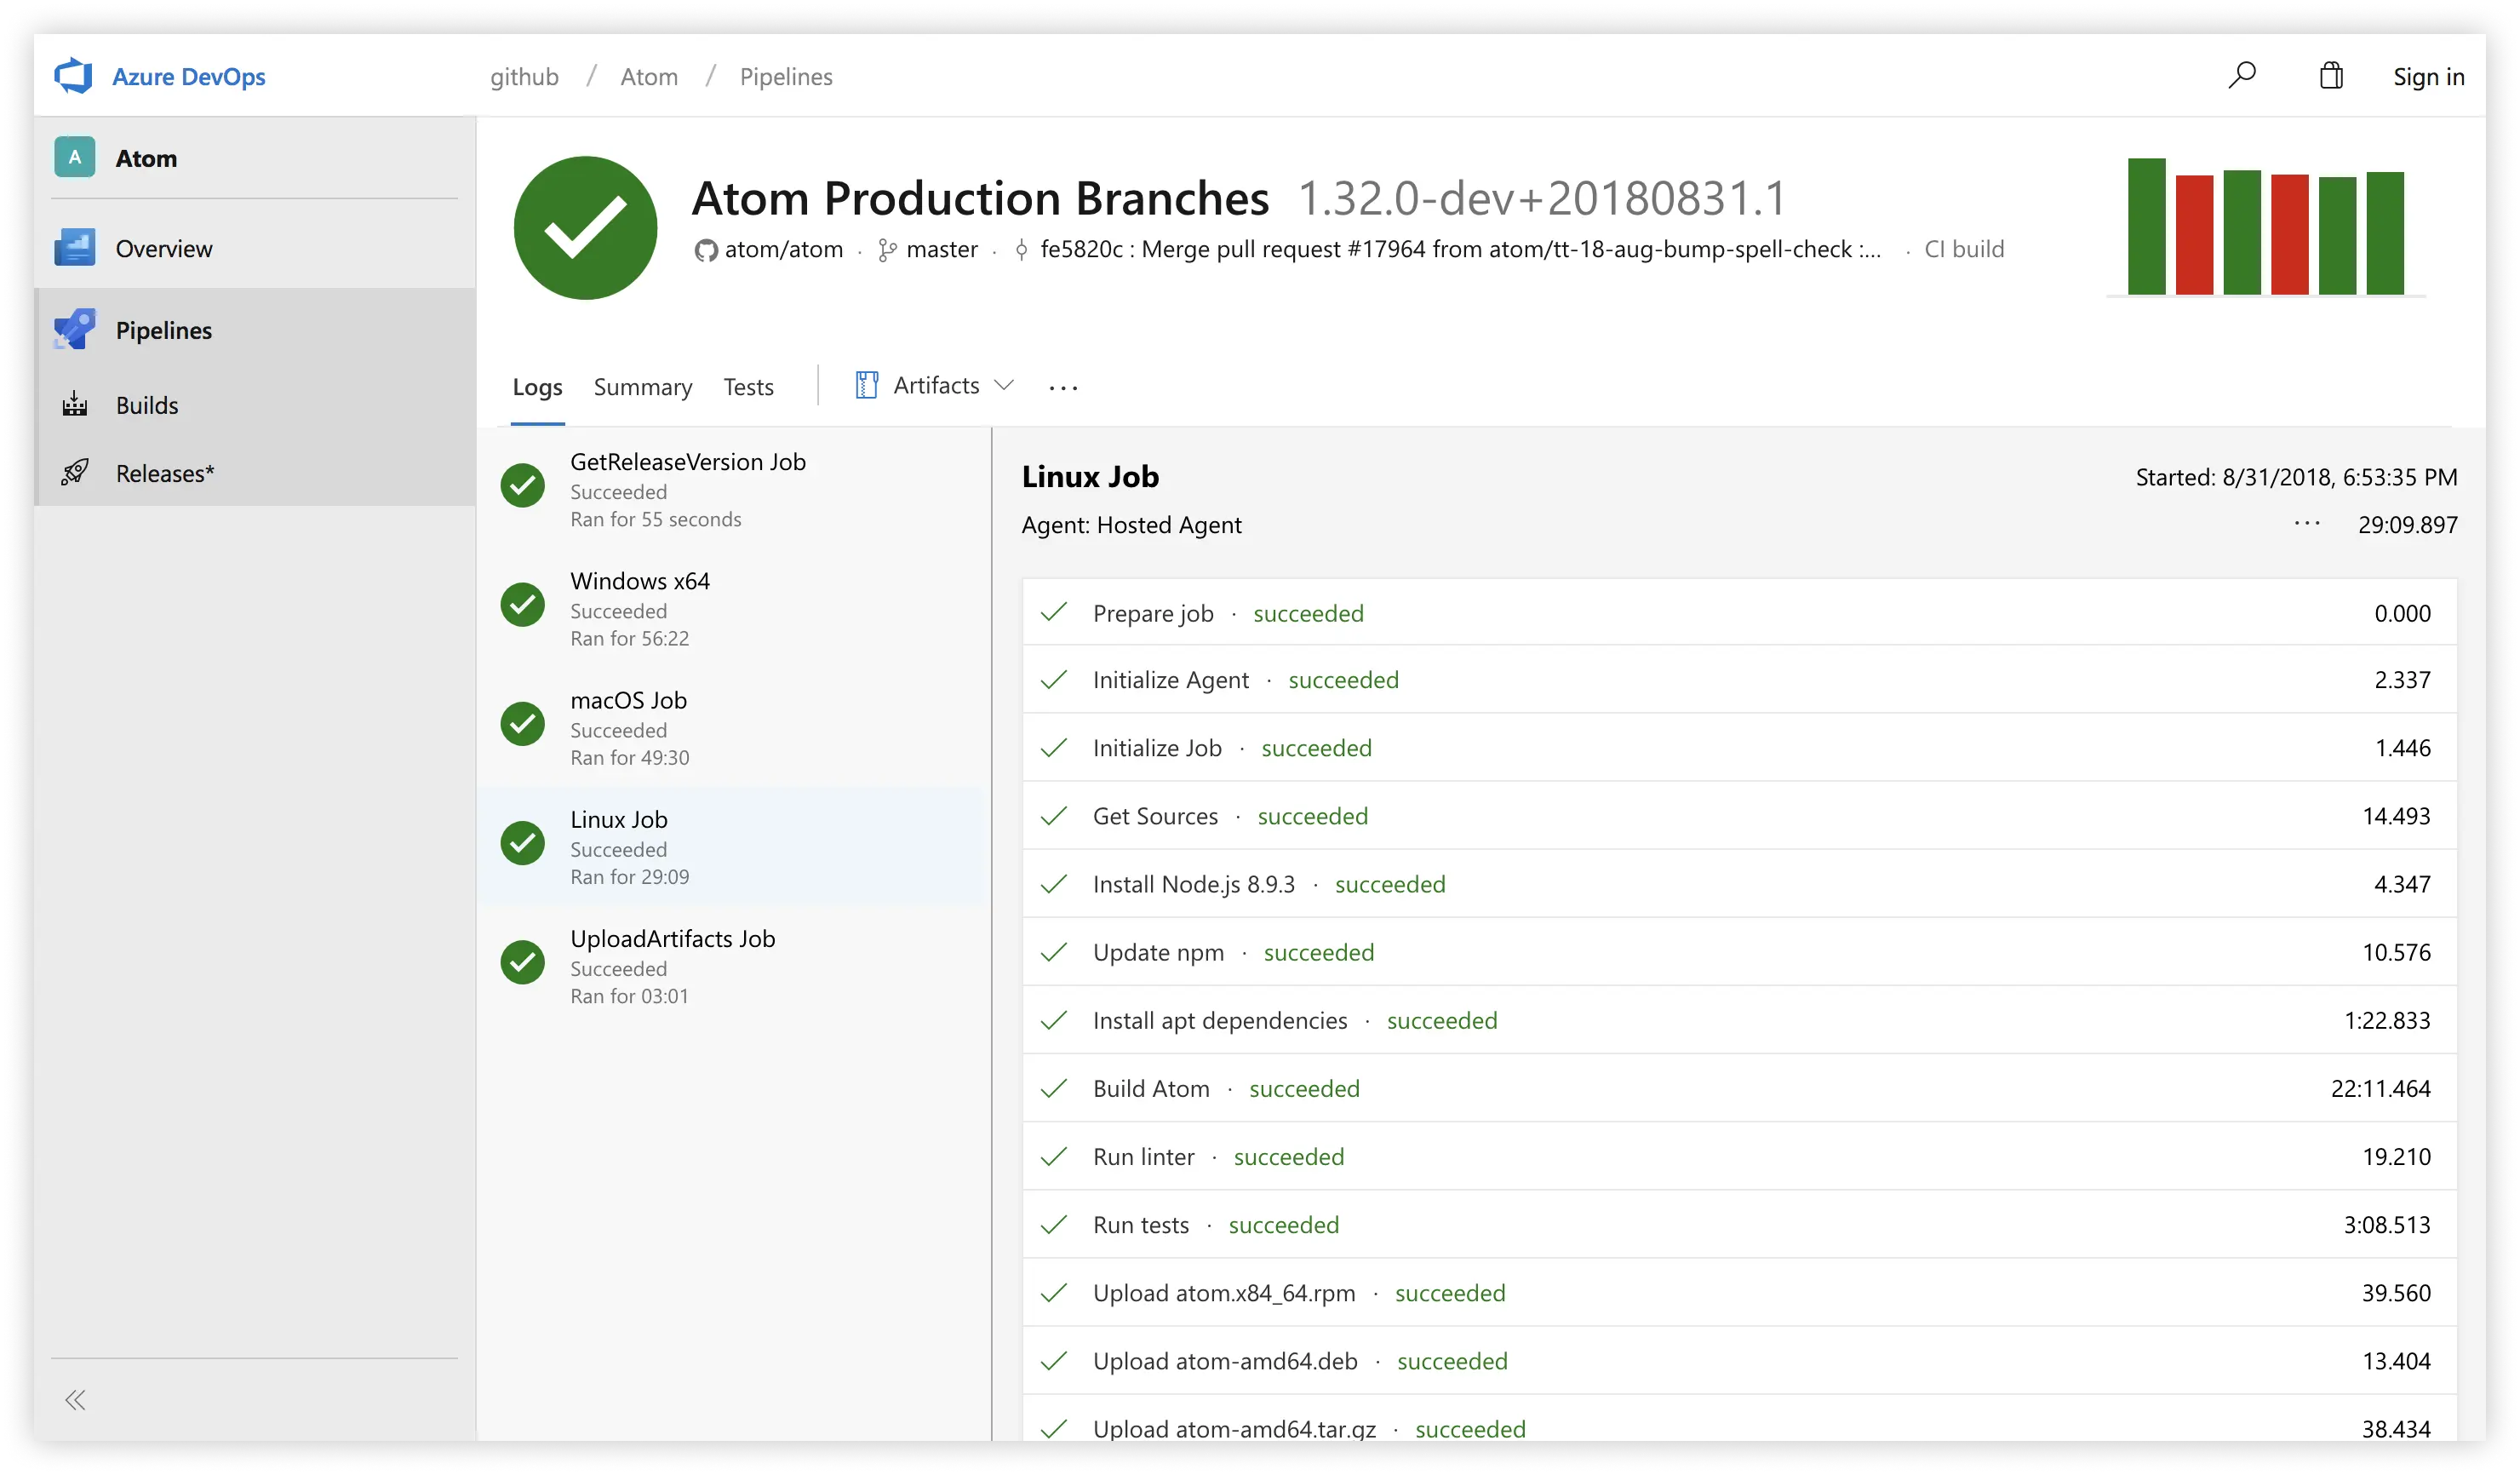Click the Pipelines sidebar icon
Screen dimensions: 2520x1475
tap(75, 330)
